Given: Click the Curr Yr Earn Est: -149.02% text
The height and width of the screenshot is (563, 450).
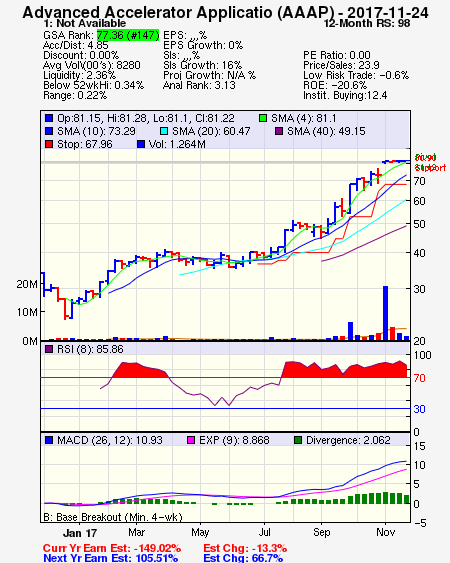Looking at the screenshot, I should tap(112, 549).
